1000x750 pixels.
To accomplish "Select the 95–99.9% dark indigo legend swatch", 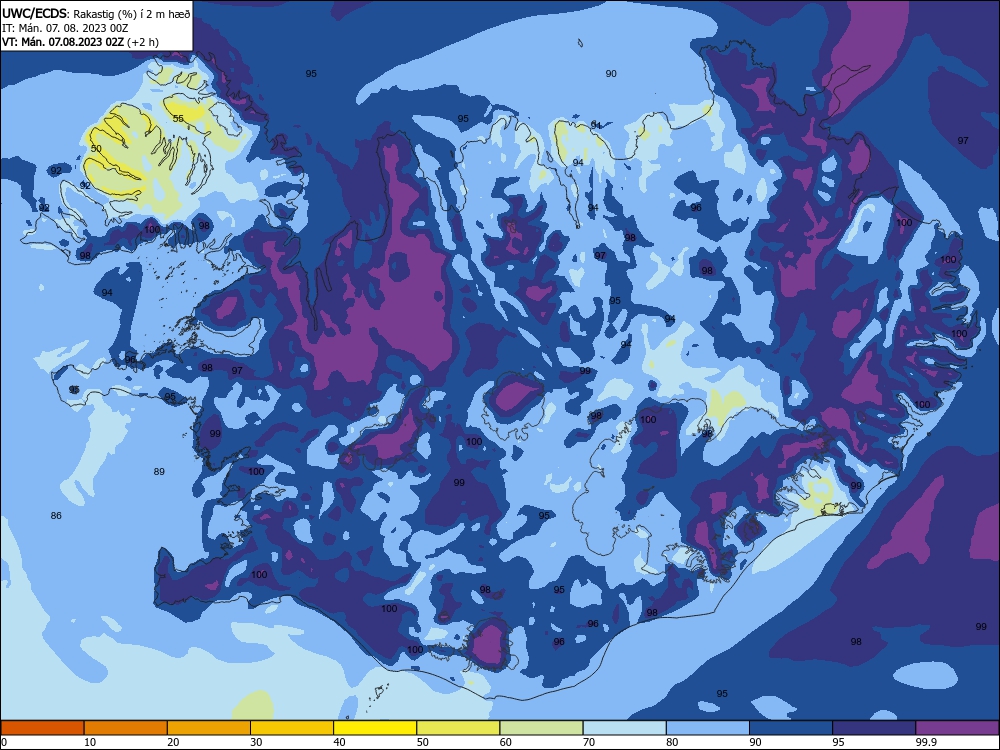I will coord(874,728).
